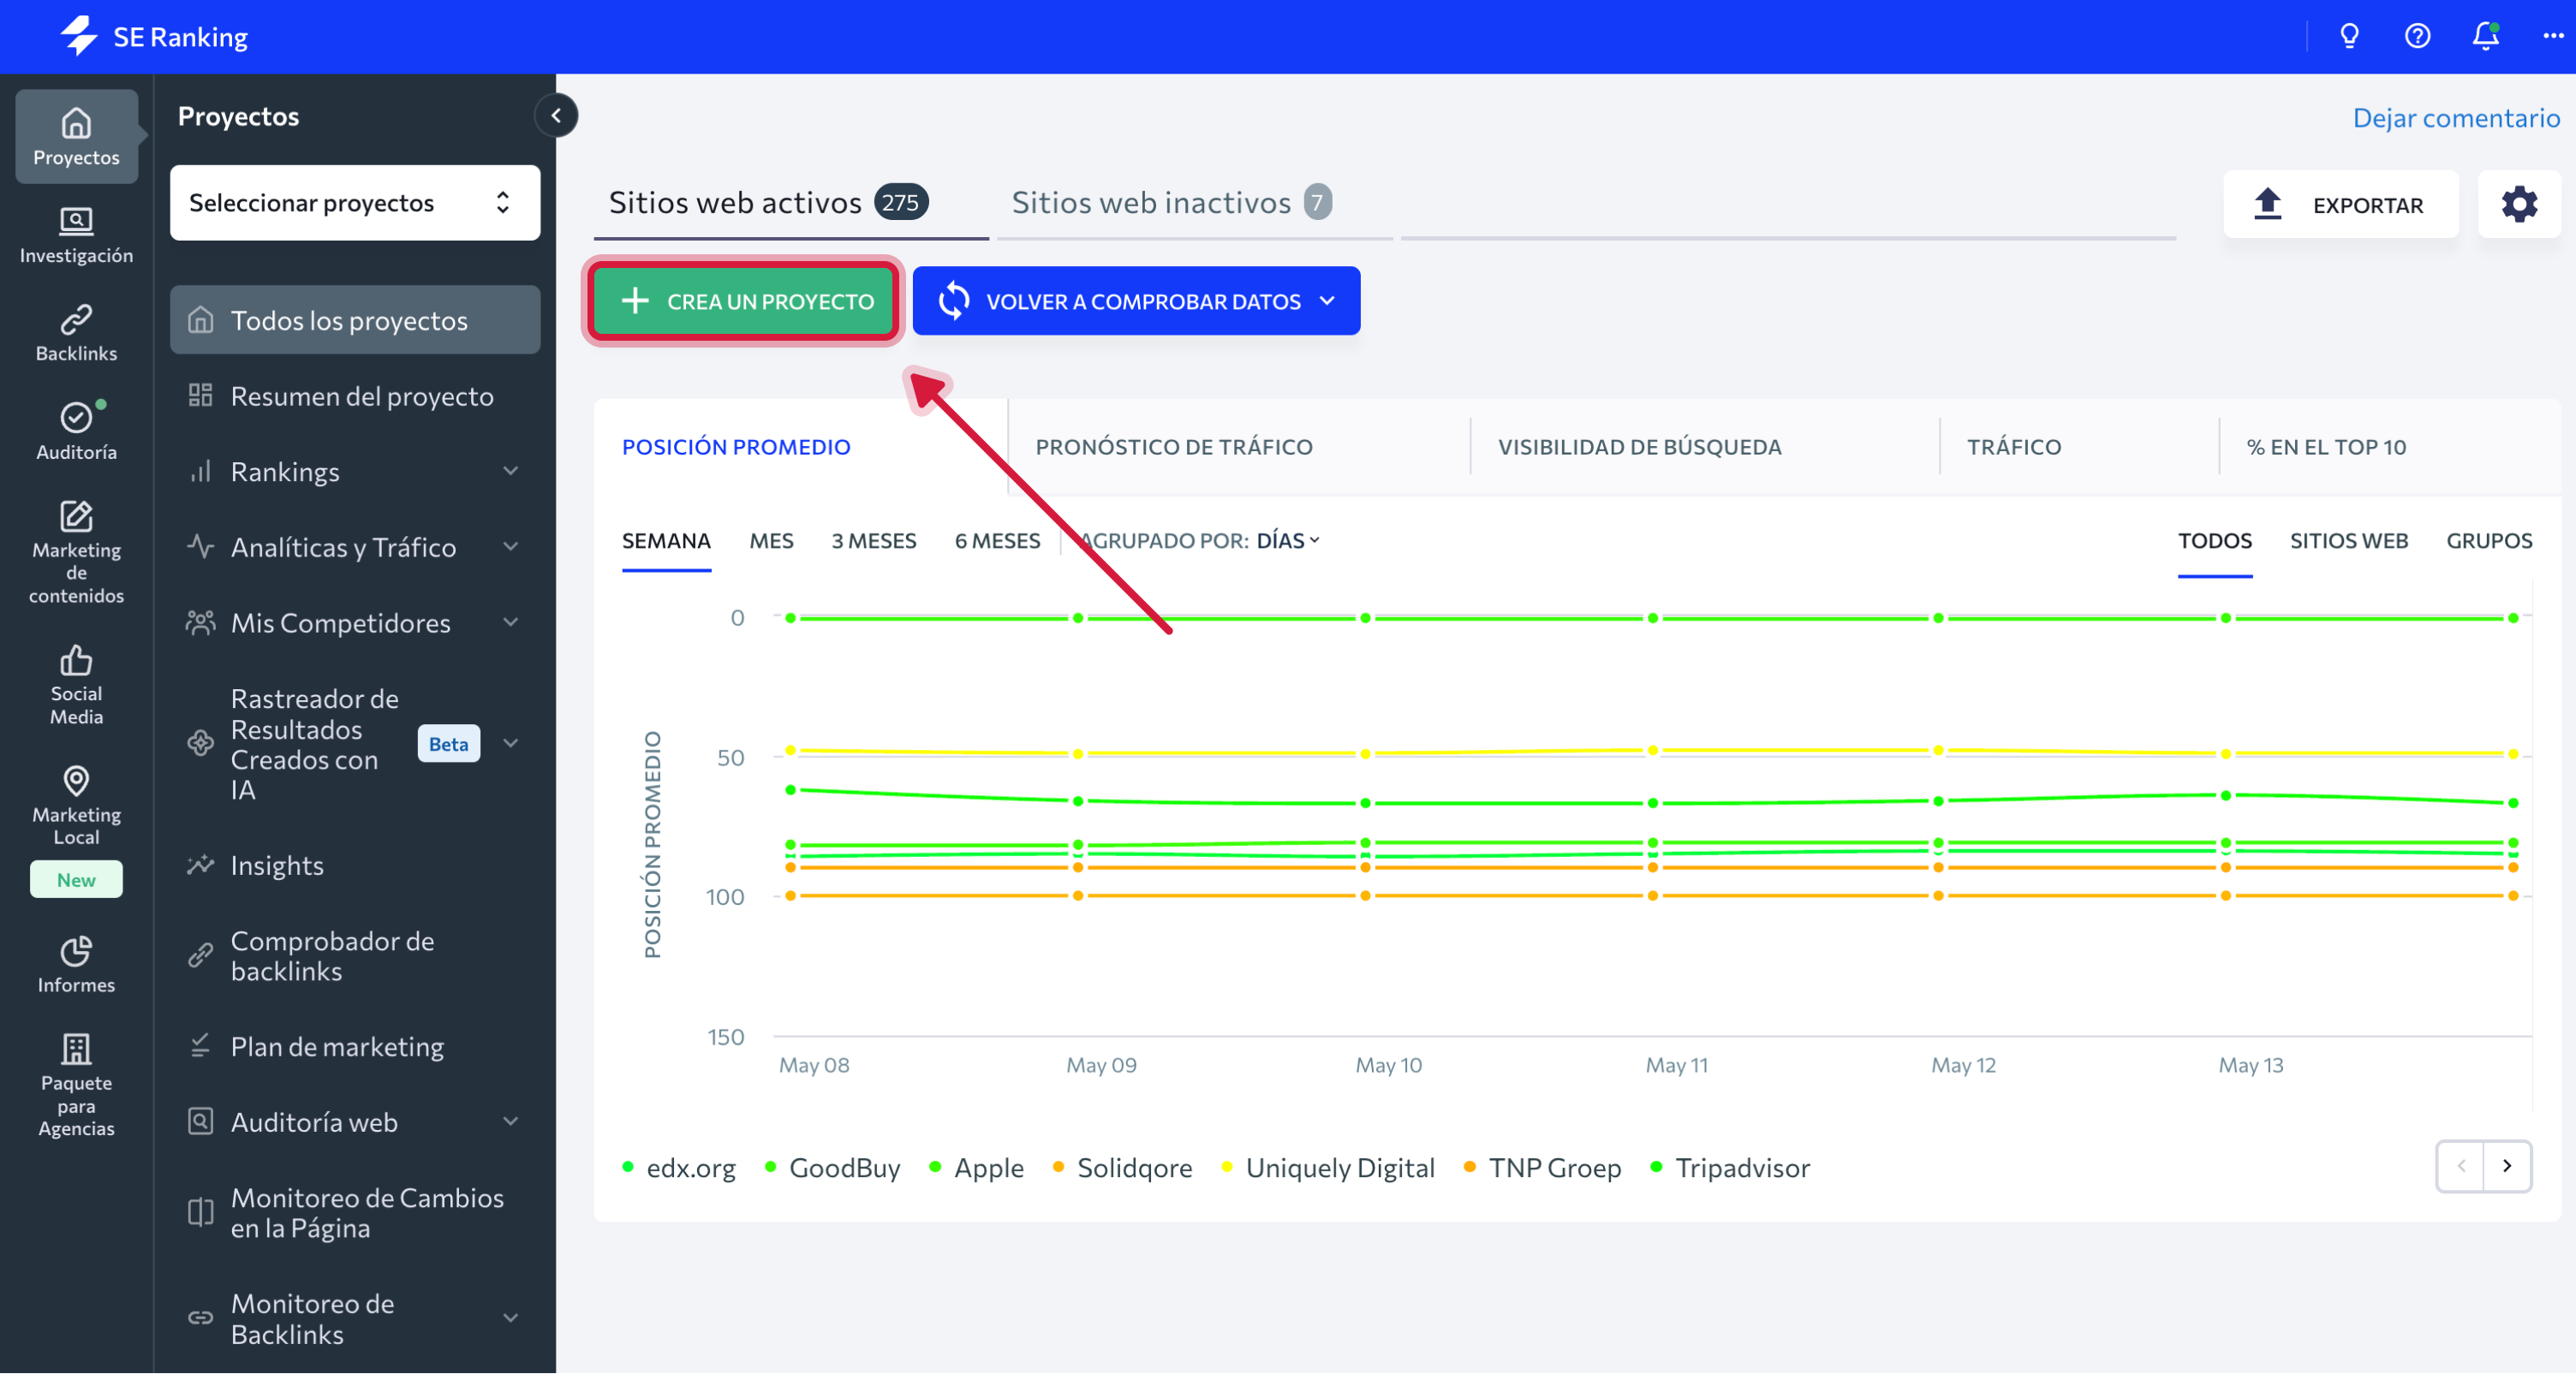Open the Backlinks sidebar icon

coord(76,333)
